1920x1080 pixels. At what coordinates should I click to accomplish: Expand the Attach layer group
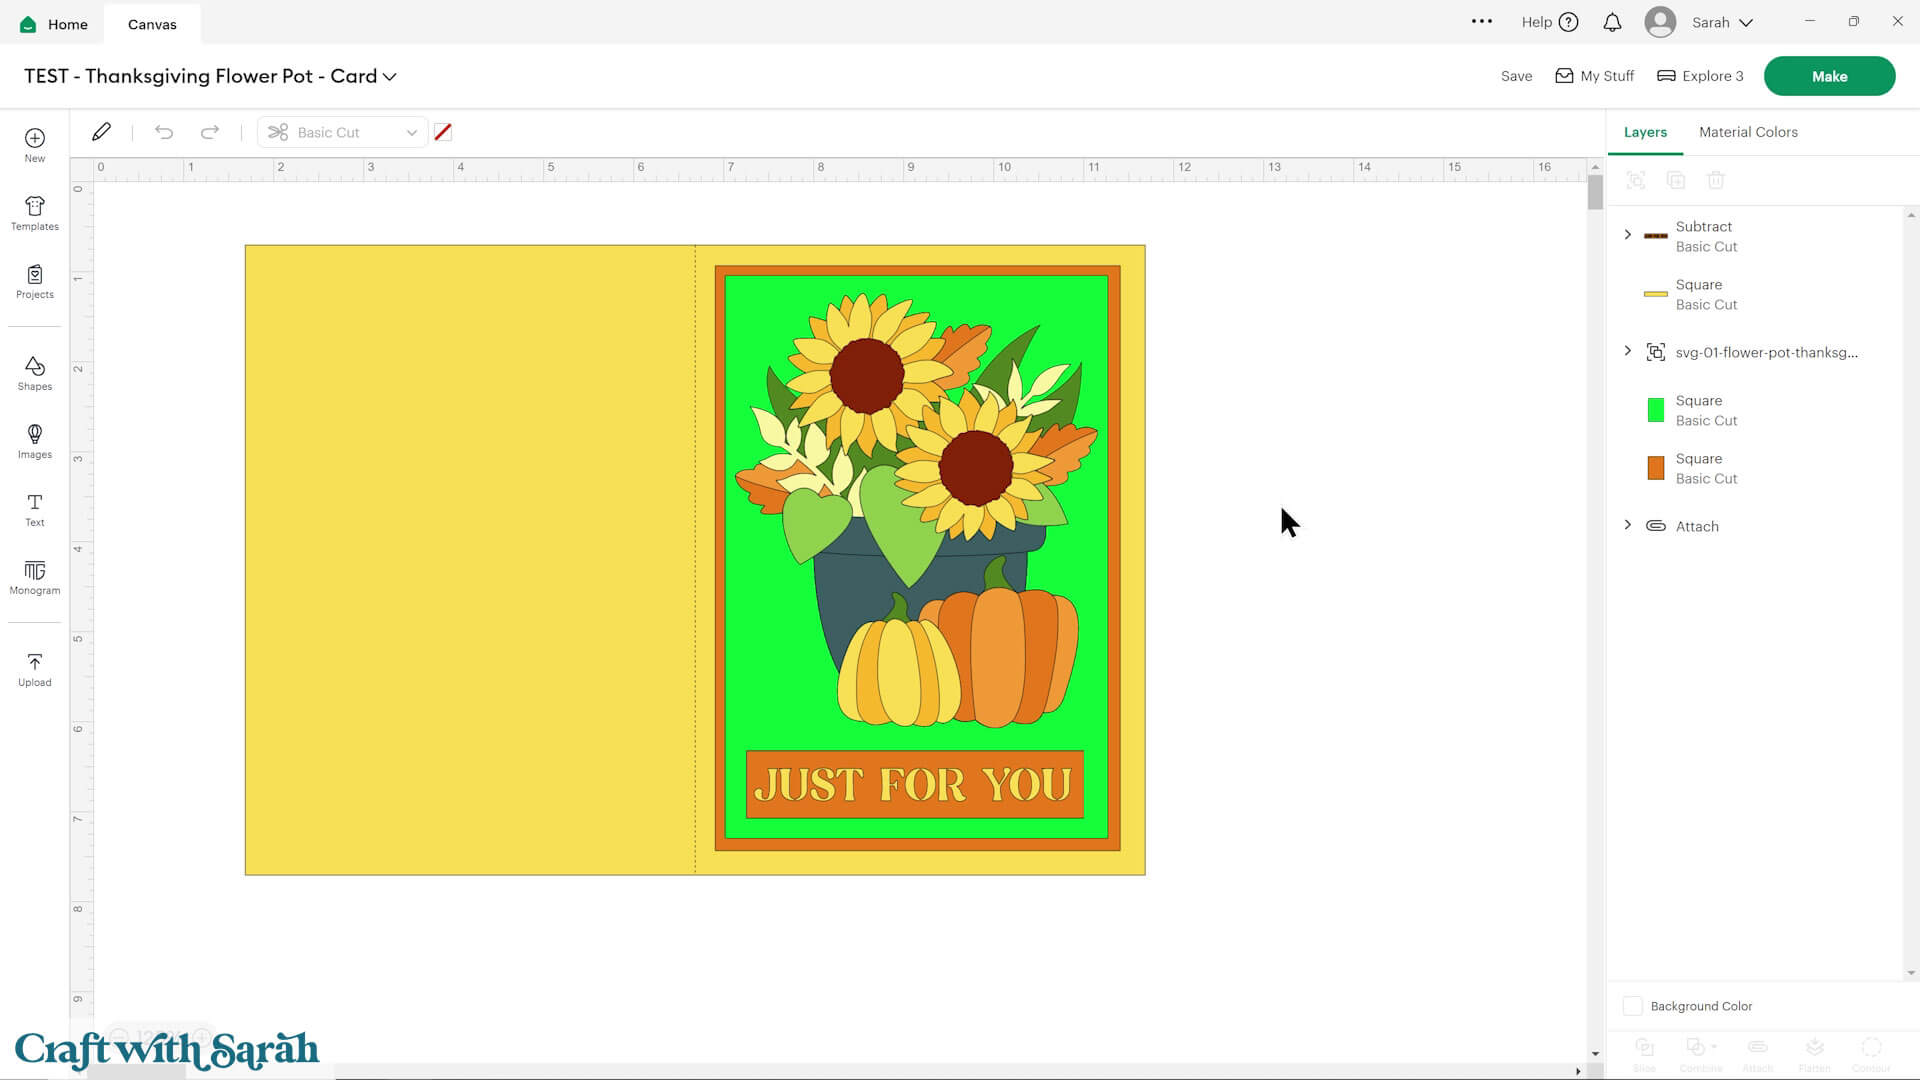tap(1627, 525)
